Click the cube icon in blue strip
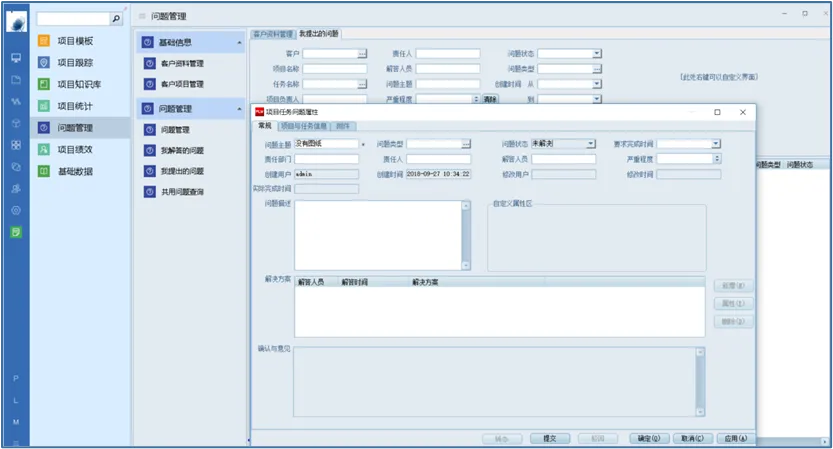Viewport: 833px width, 449px height. click(16, 123)
